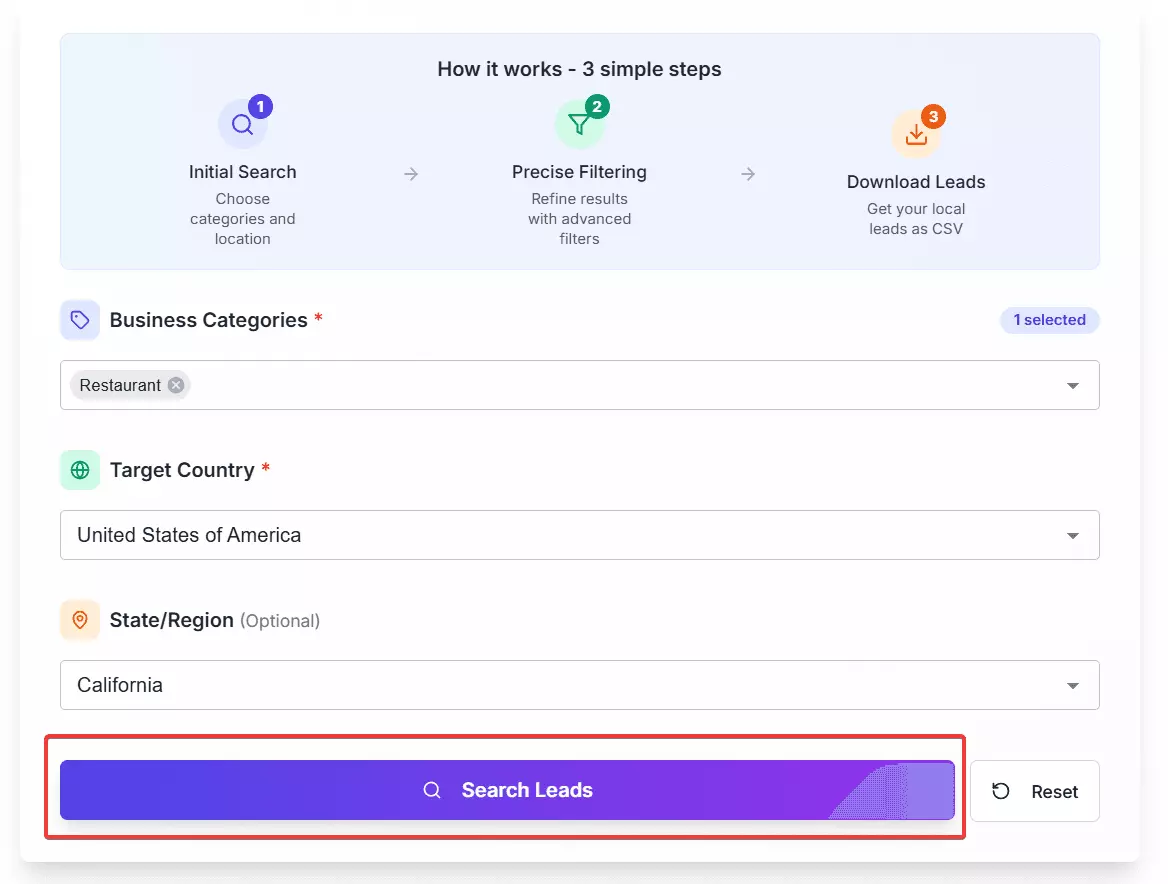Click the Reset circular arrow icon

click(1000, 791)
